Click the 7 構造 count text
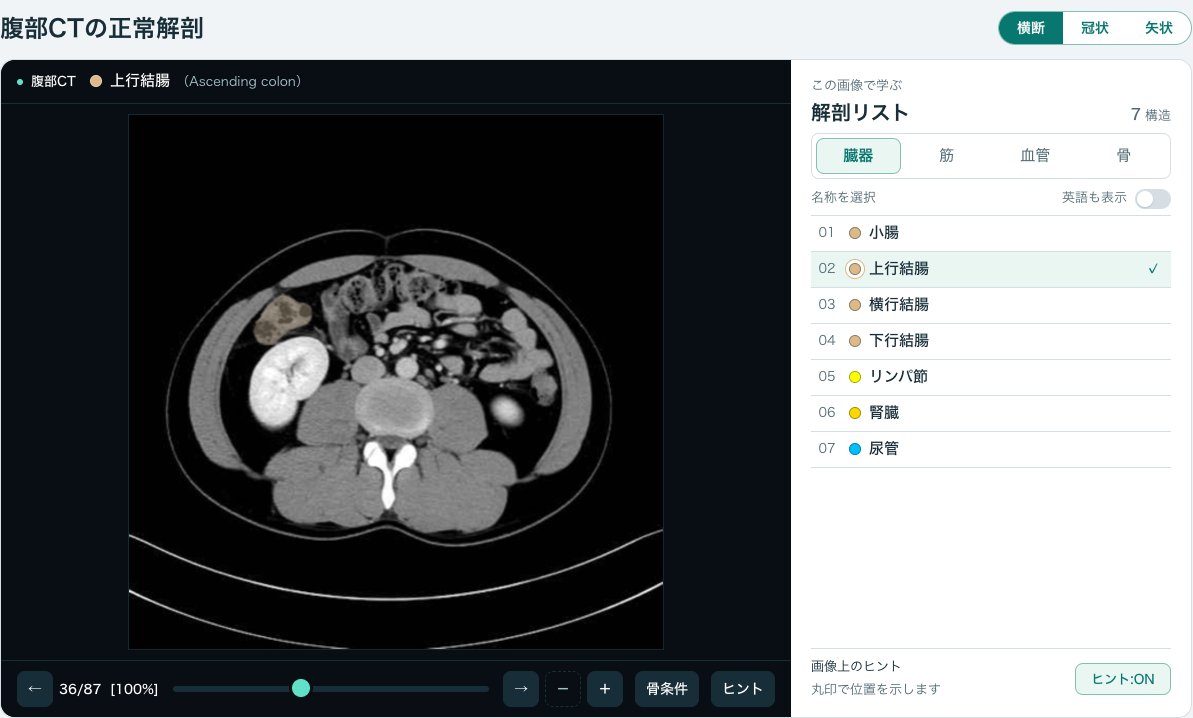Image resolution: width=1193 pixels, height=718 pixels. (1150, 115)
